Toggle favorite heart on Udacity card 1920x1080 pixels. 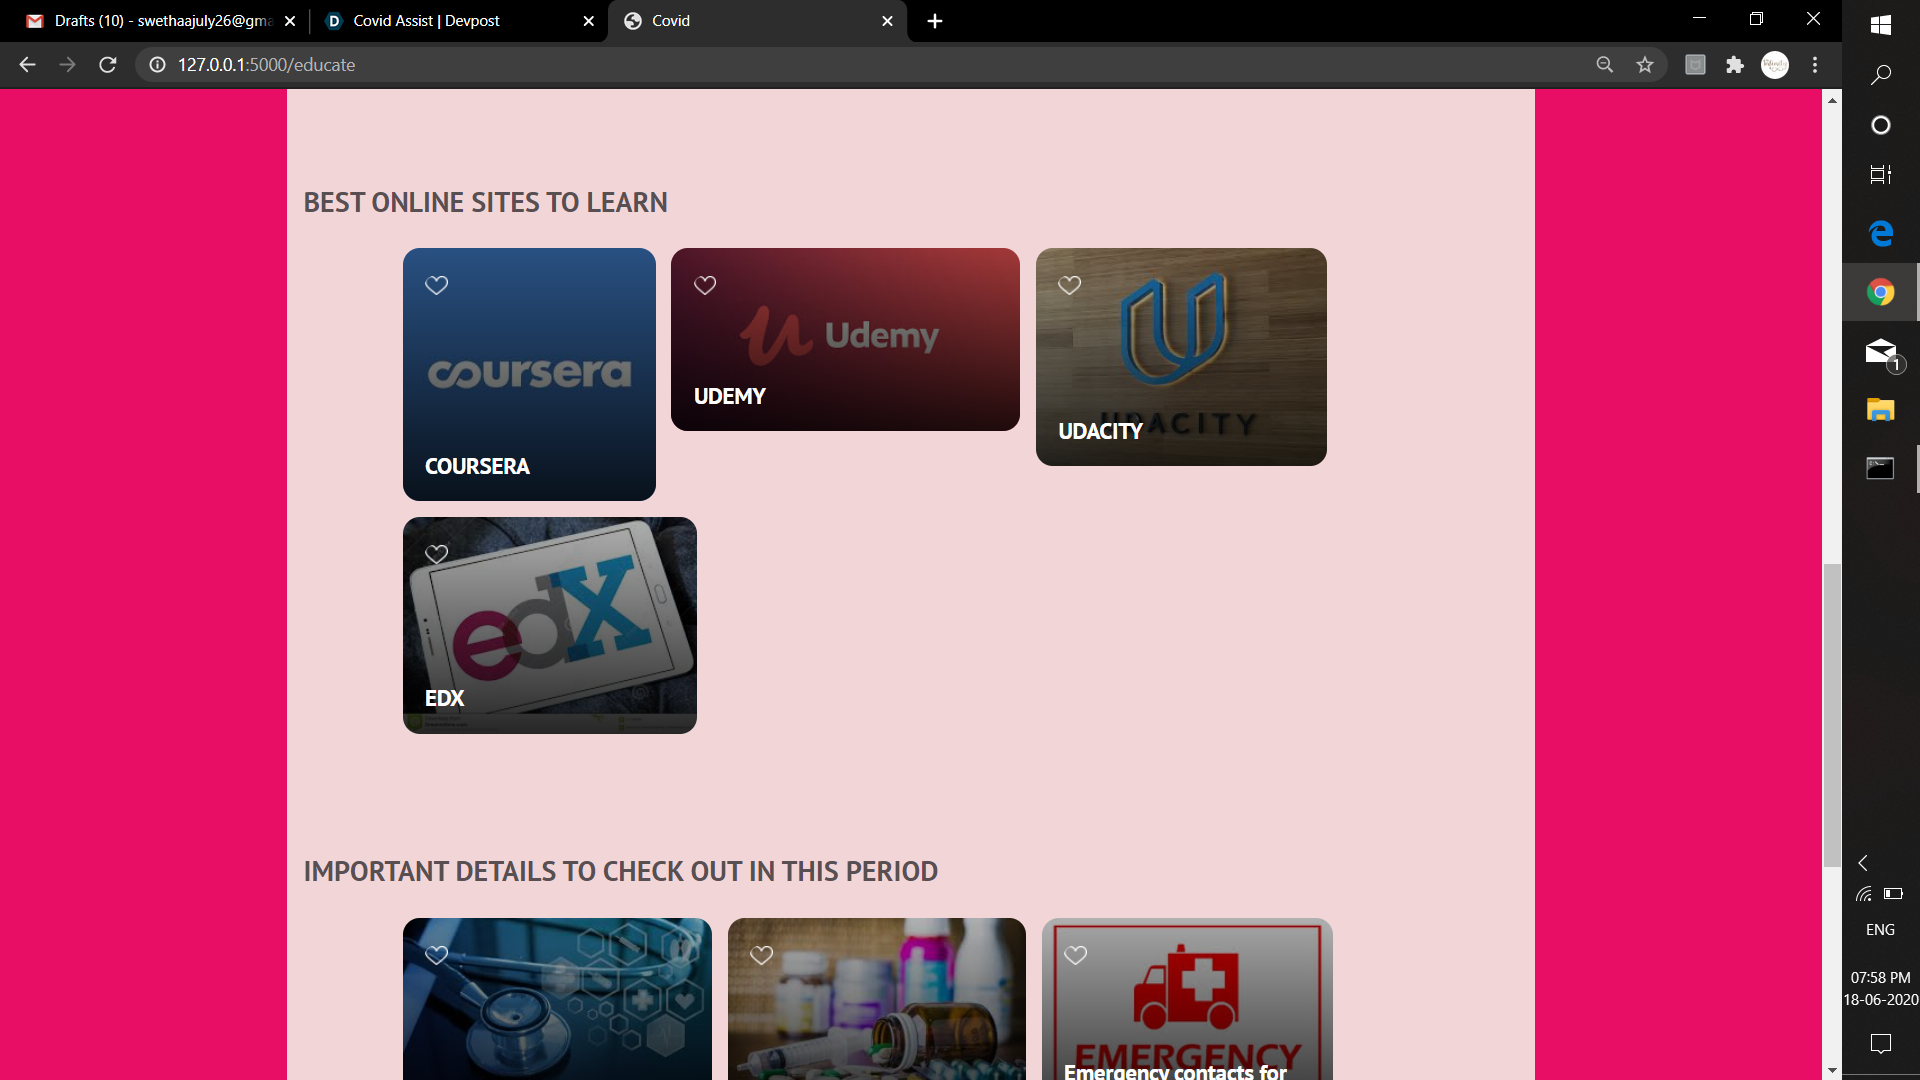tap(1069, 285)
